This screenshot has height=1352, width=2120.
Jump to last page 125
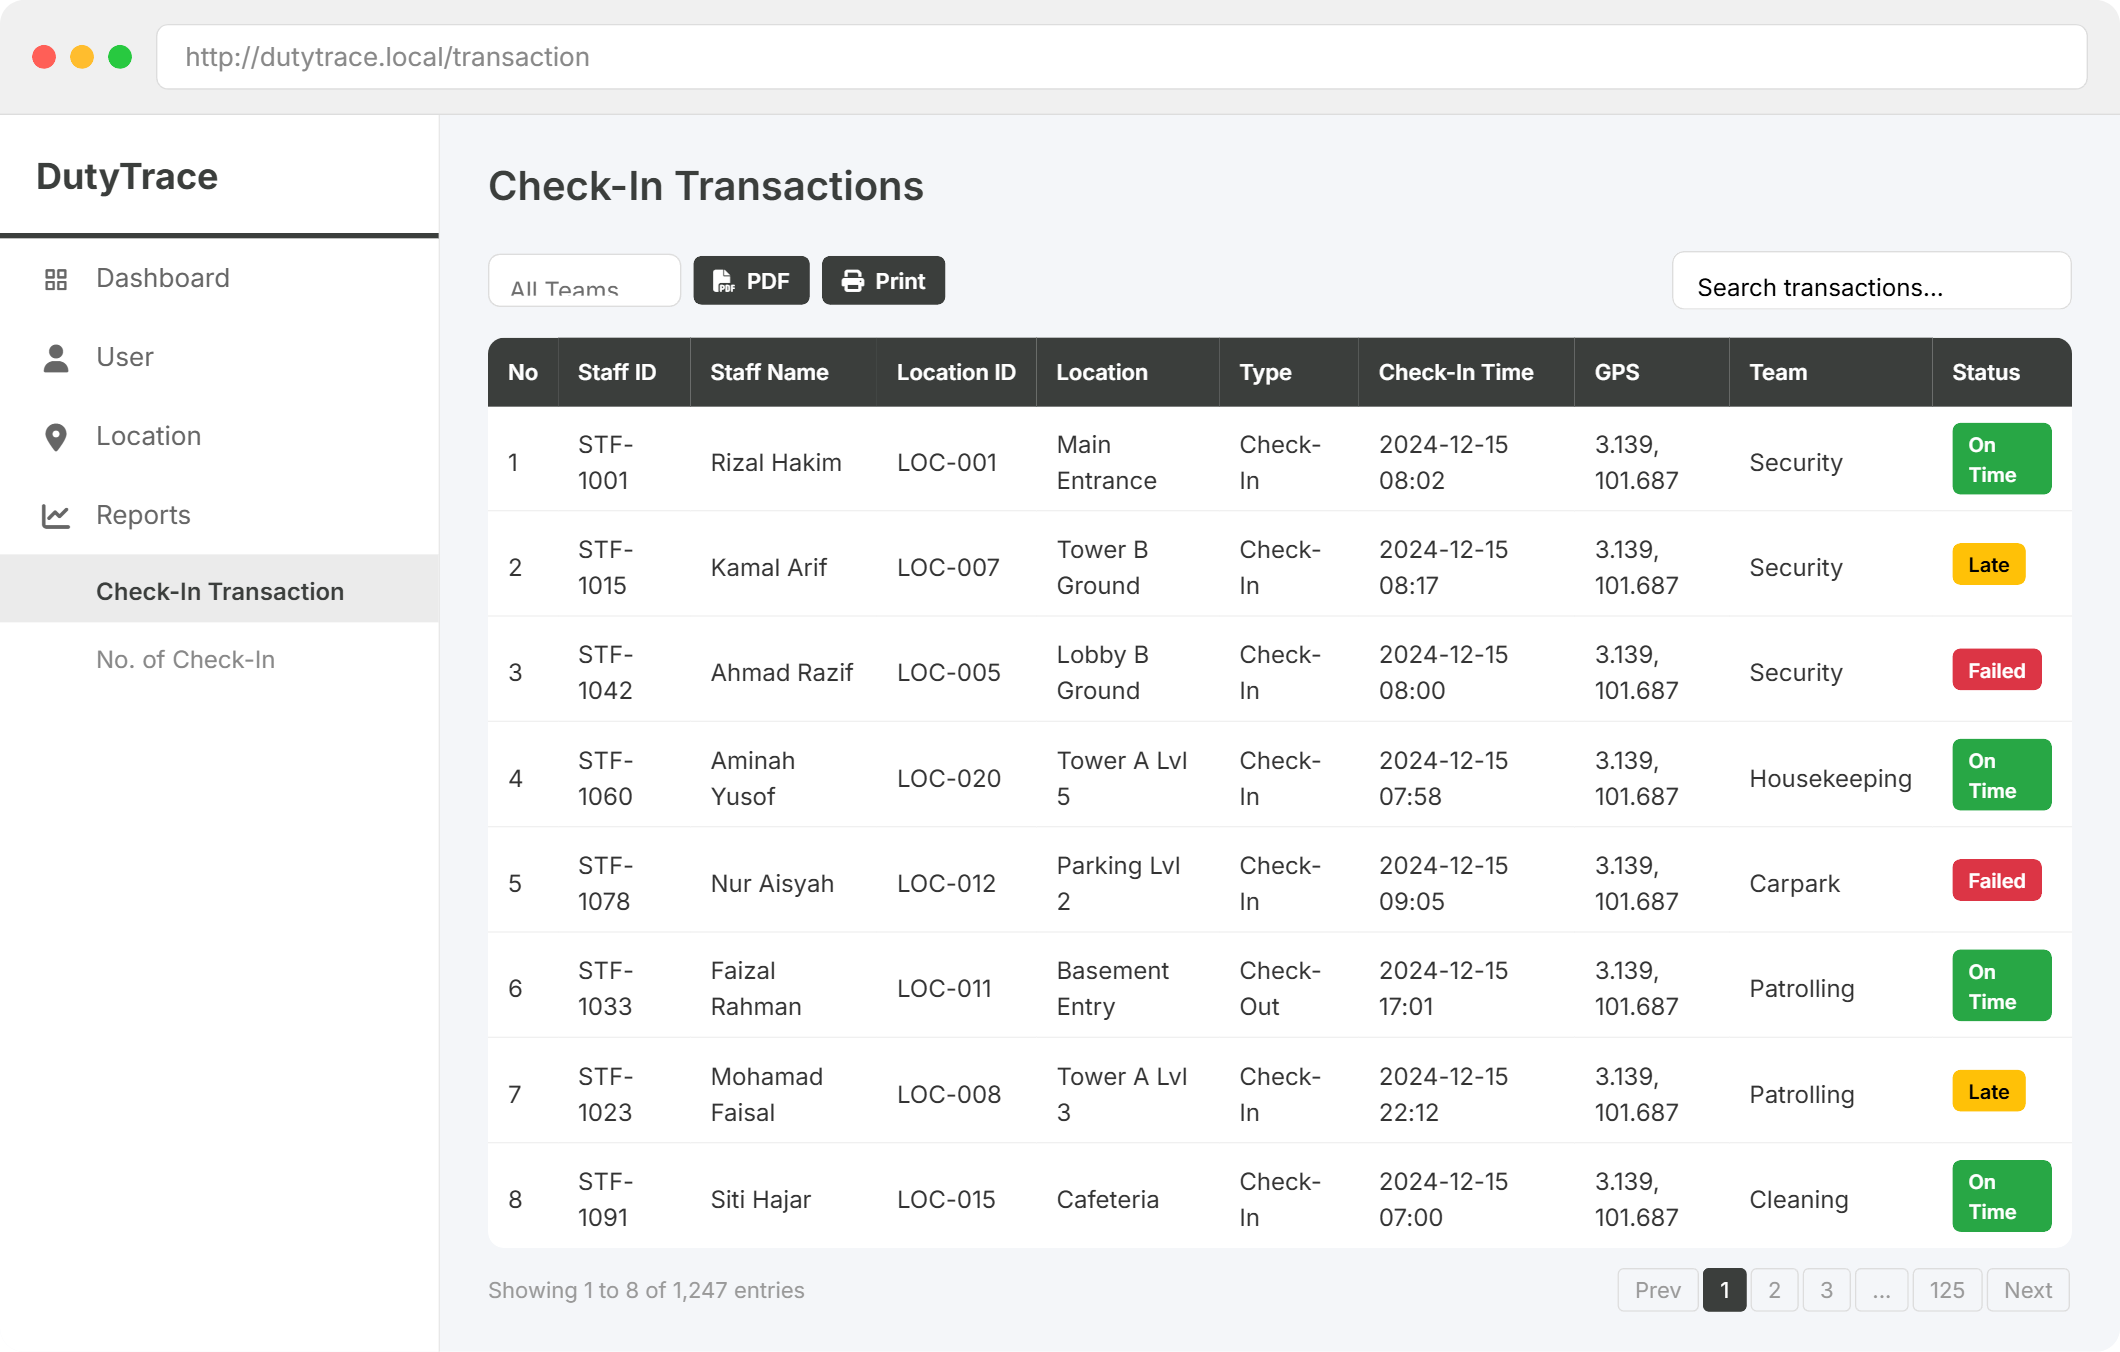pyautogui.click(x=1946, y=1290)
